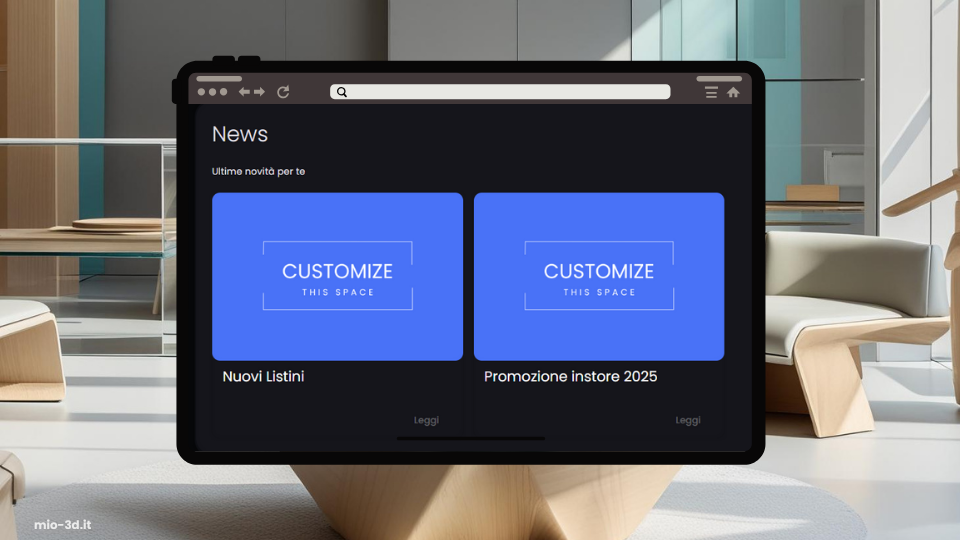
Task: Click Leggi under Nuovi Listini
Action: click(x=426, y=421)
